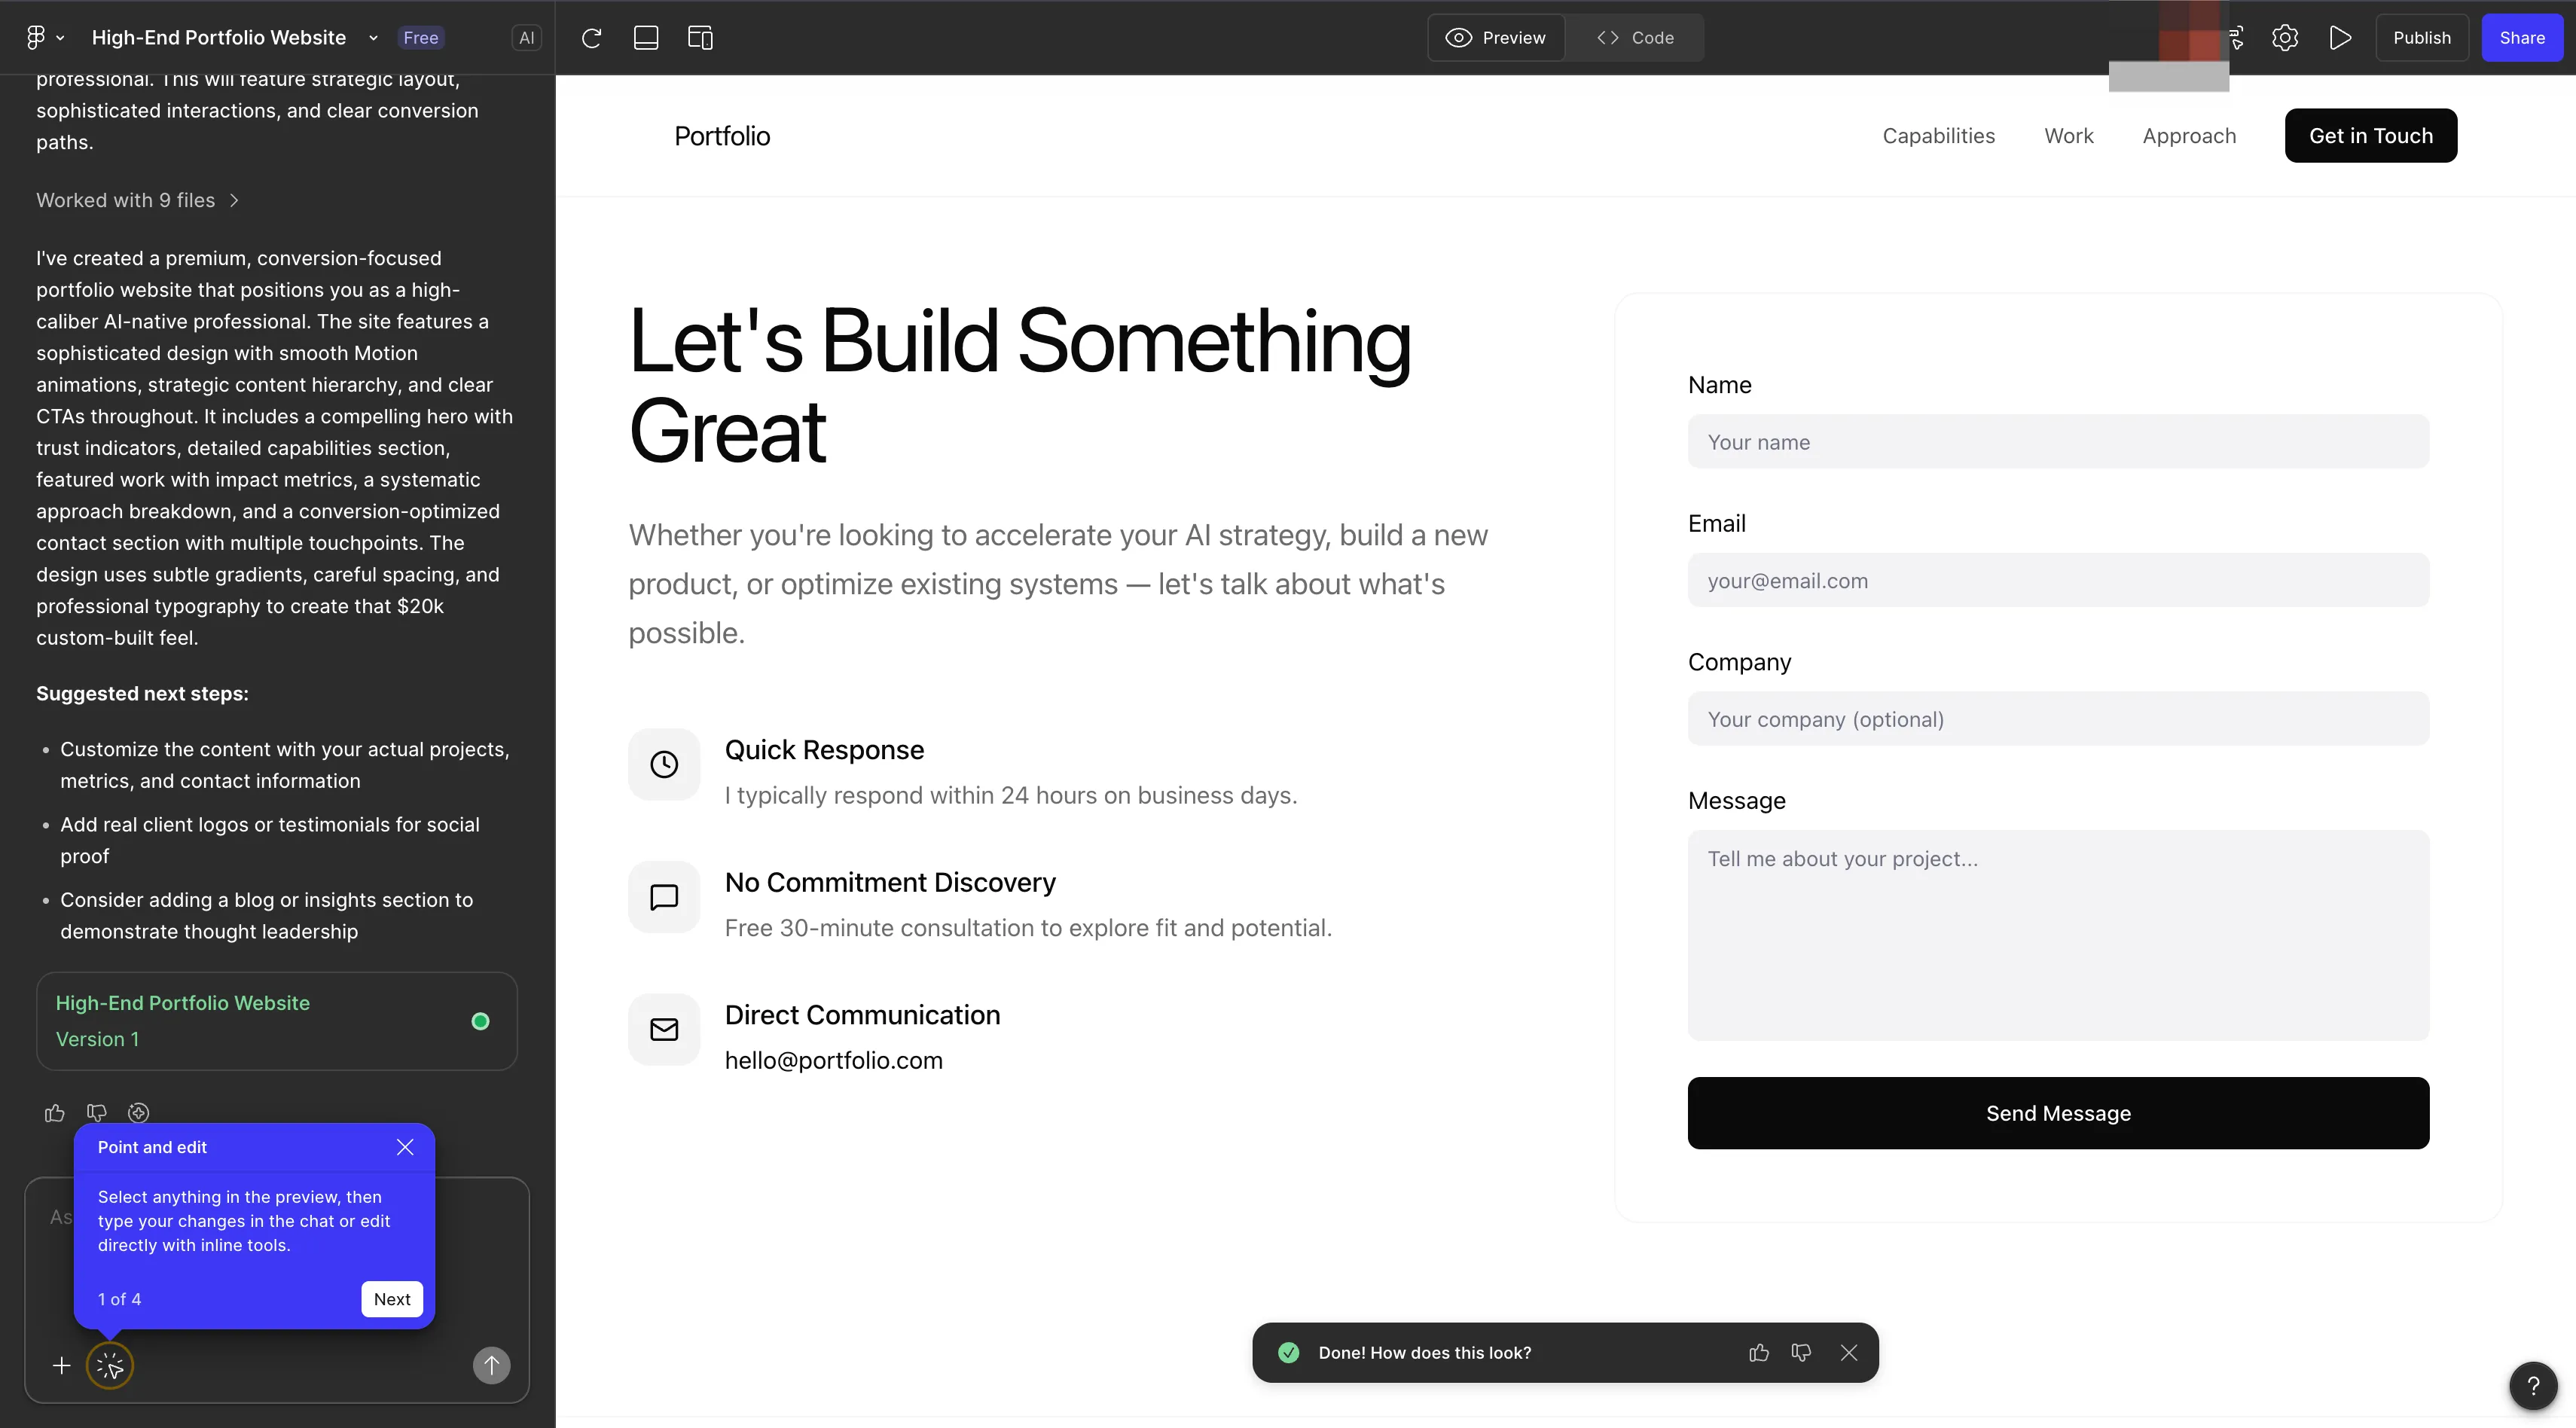
Task: Click the refresh preview icon
Action: 591,38
